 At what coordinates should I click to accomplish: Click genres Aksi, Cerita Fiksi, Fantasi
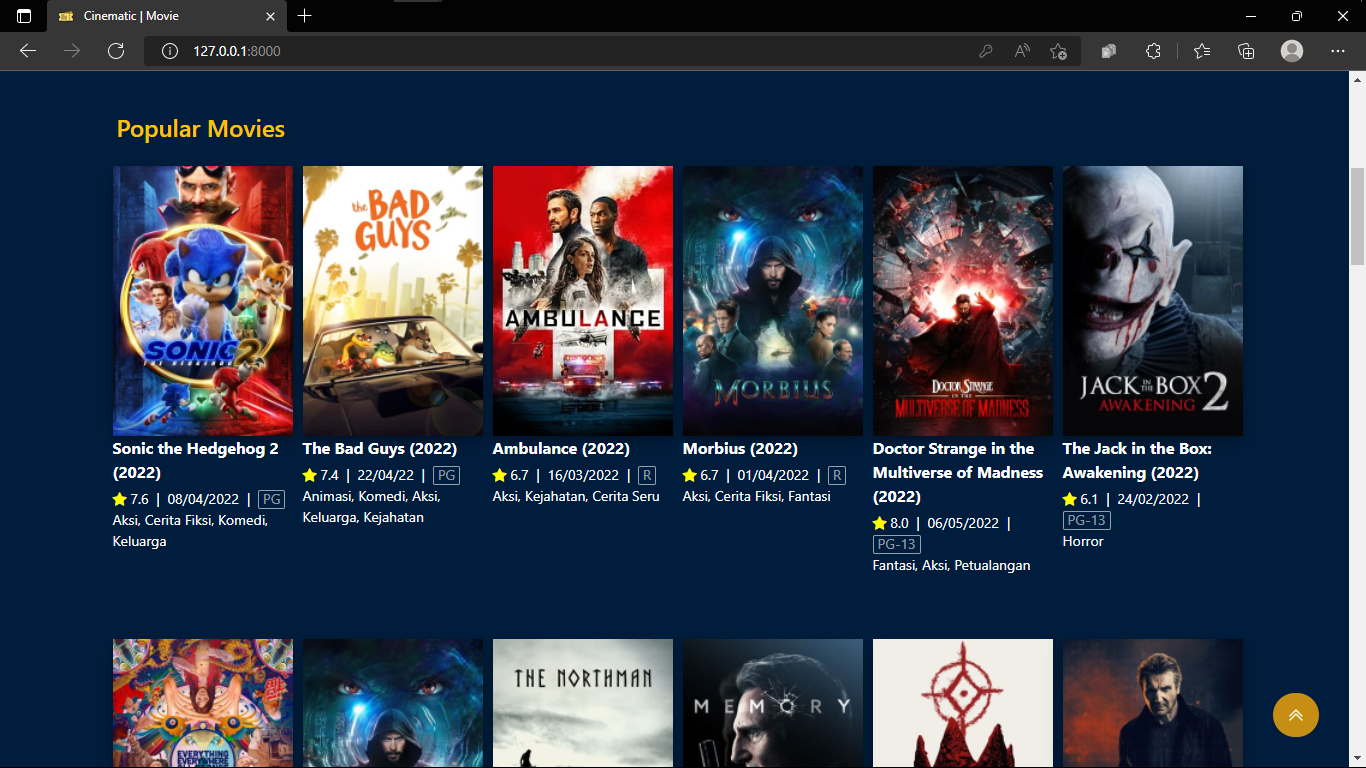tap(757, 496)
